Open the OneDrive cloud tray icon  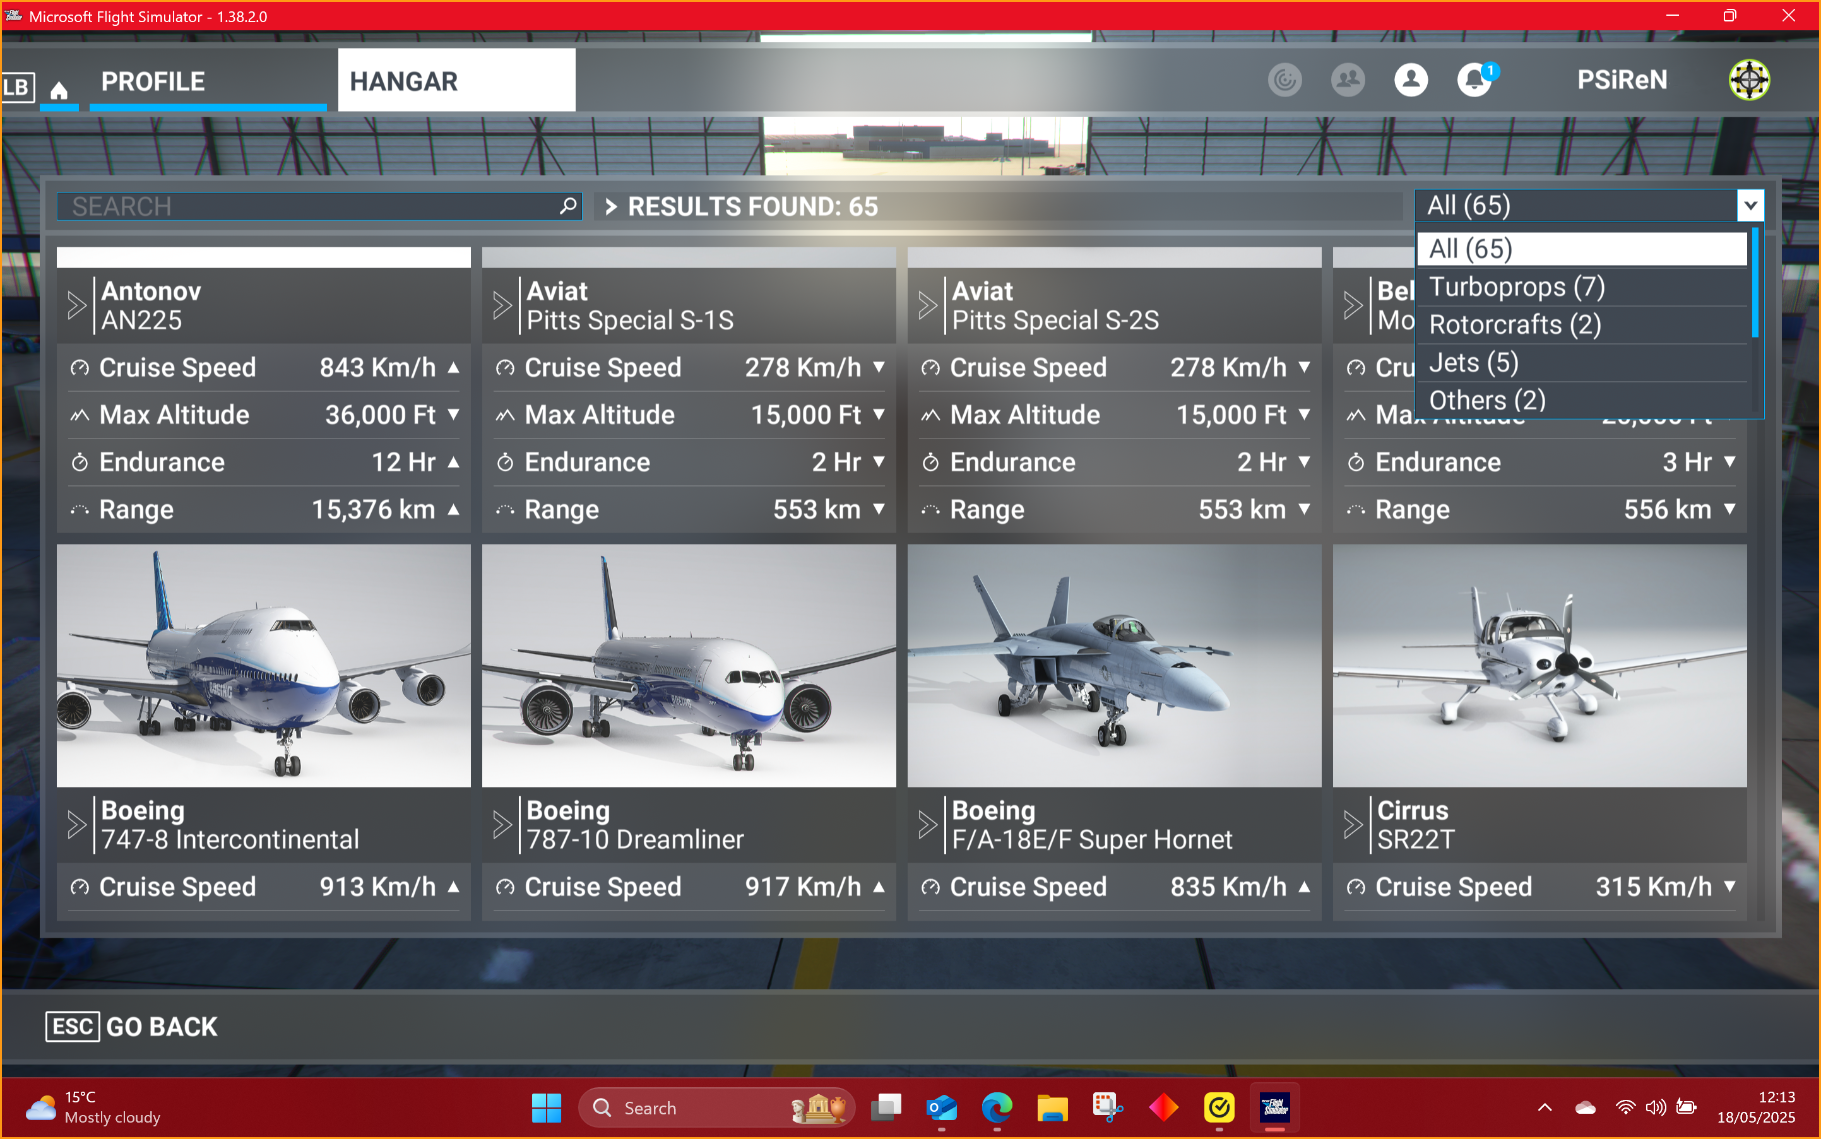(x=1585, y=1108)
